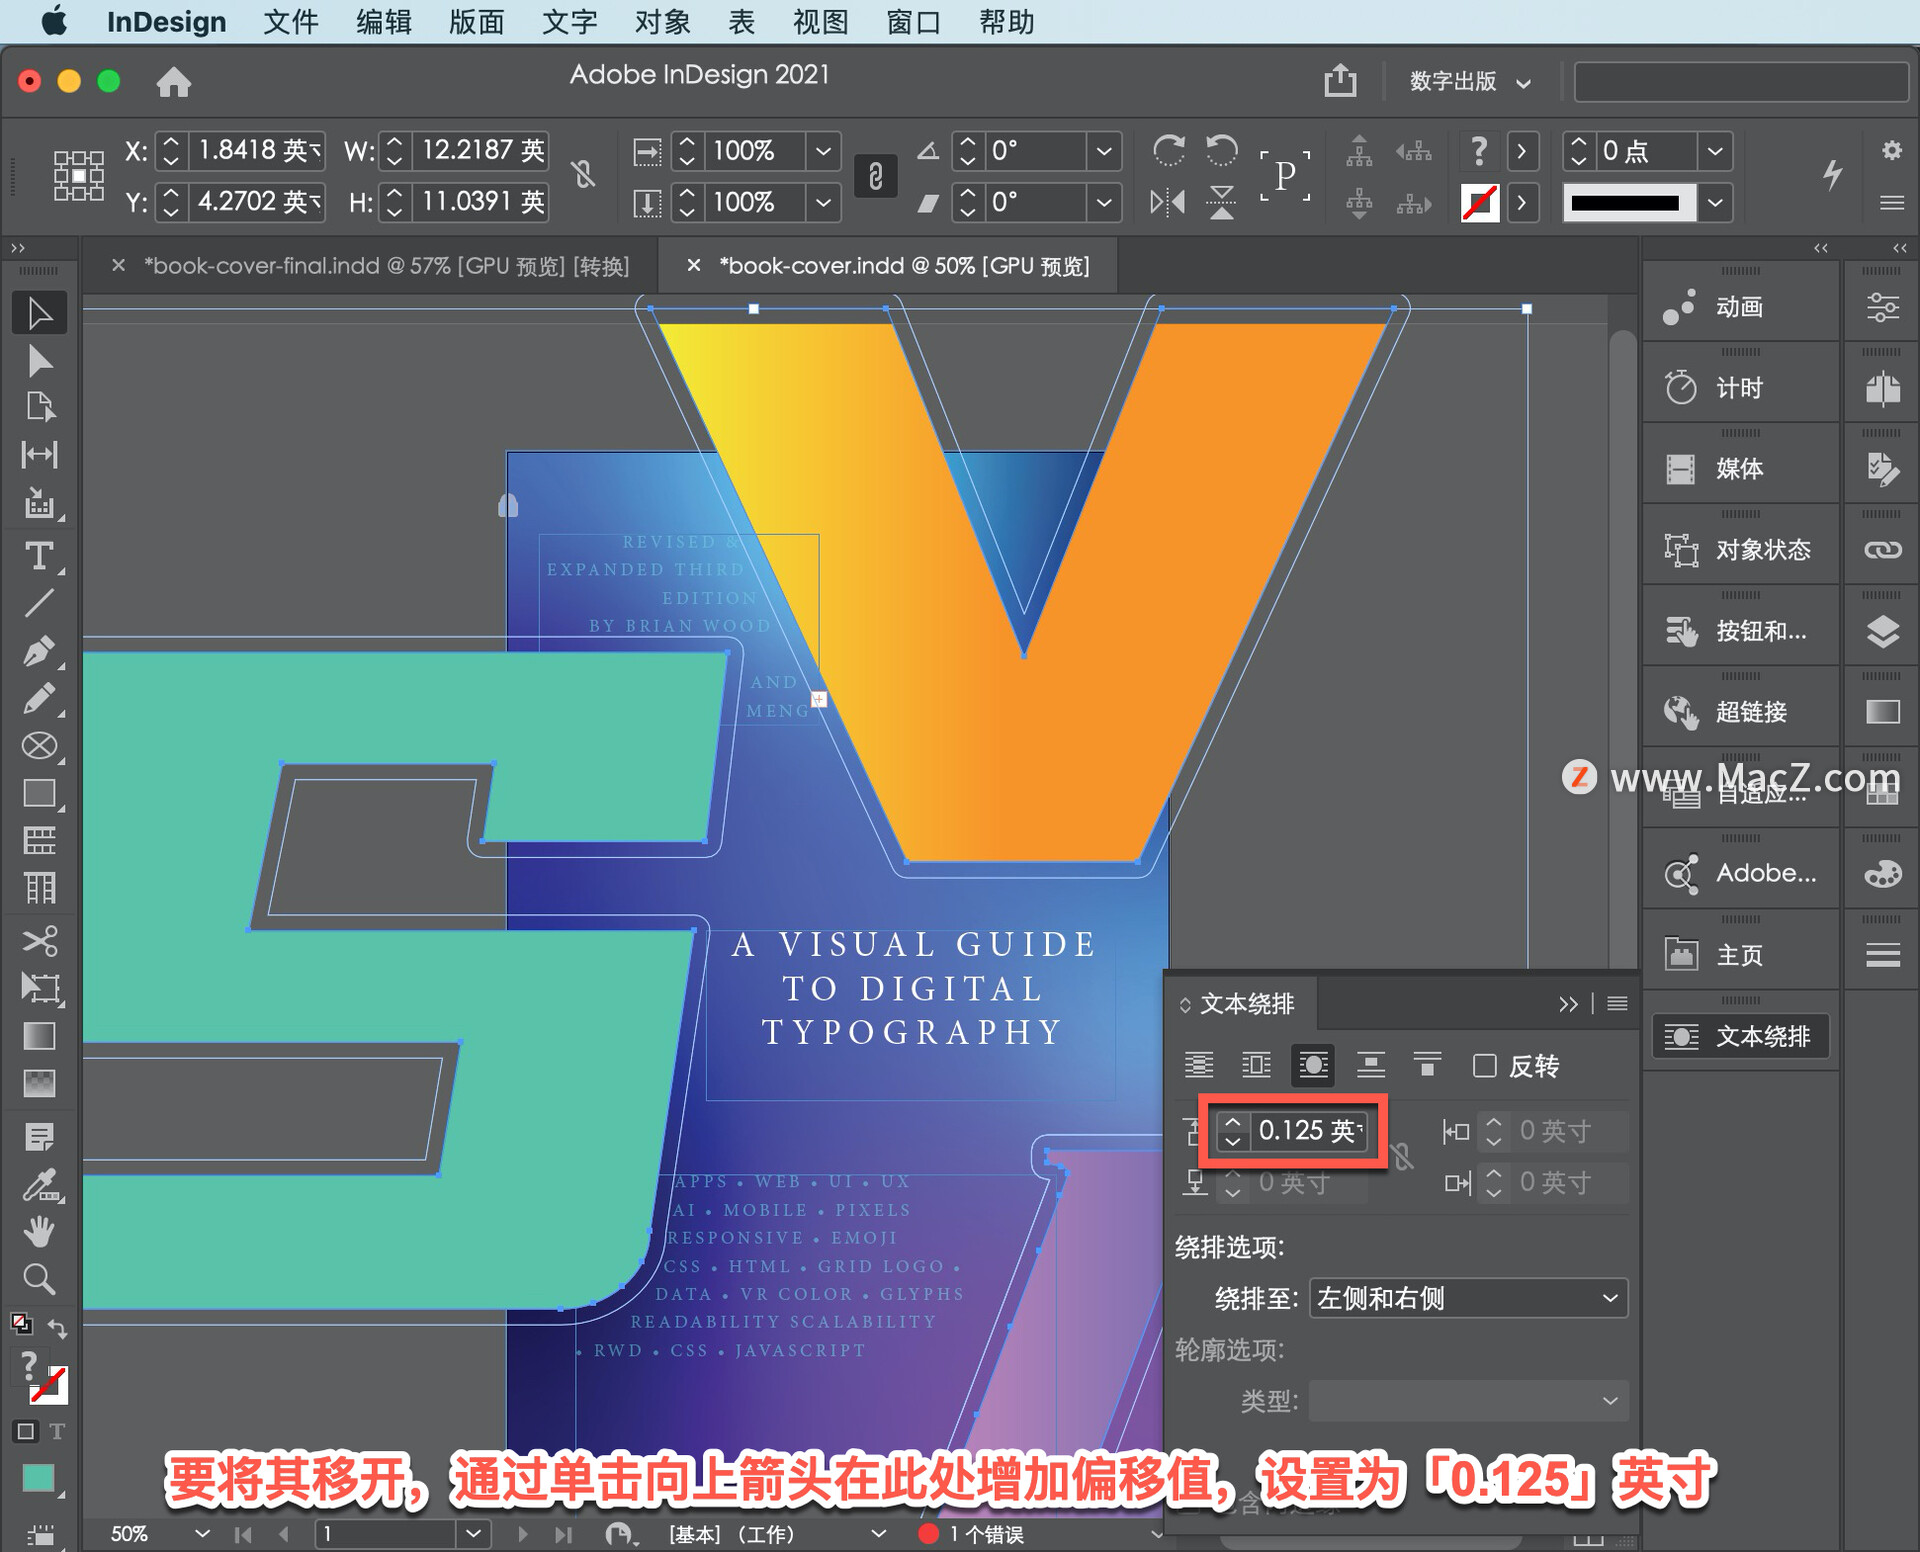Click the share/export icon in title bar
Viewport: 1920px width, 1552px height.
[x=1340, y=80]
